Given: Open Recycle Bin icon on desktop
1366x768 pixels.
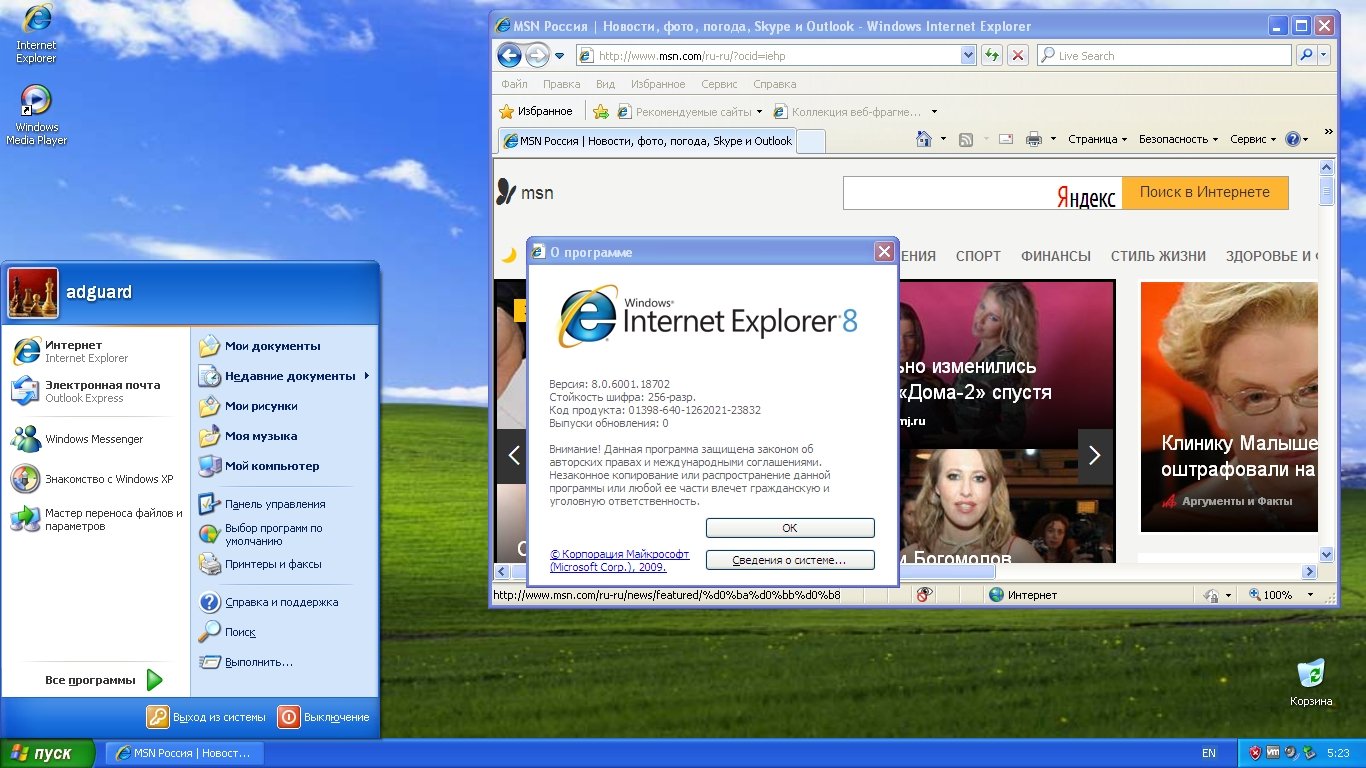Looking at the screenshot, I should point(1310,674).
